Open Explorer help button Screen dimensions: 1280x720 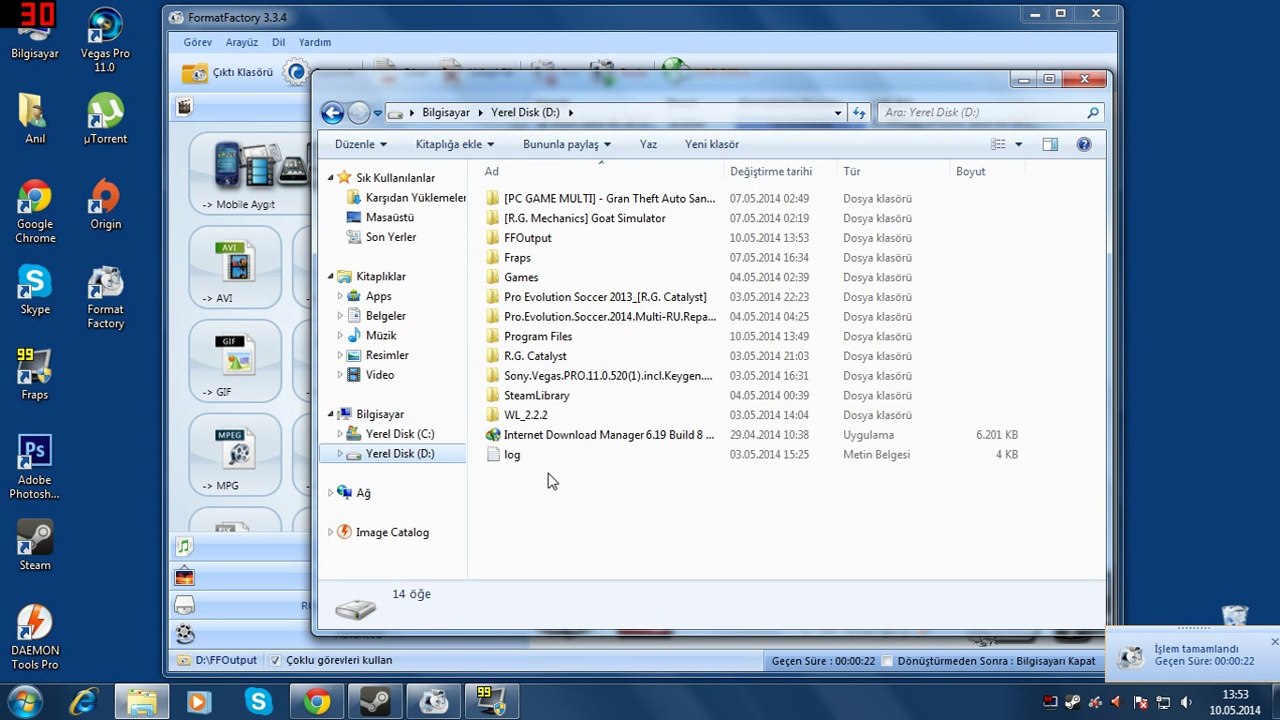1084,144
